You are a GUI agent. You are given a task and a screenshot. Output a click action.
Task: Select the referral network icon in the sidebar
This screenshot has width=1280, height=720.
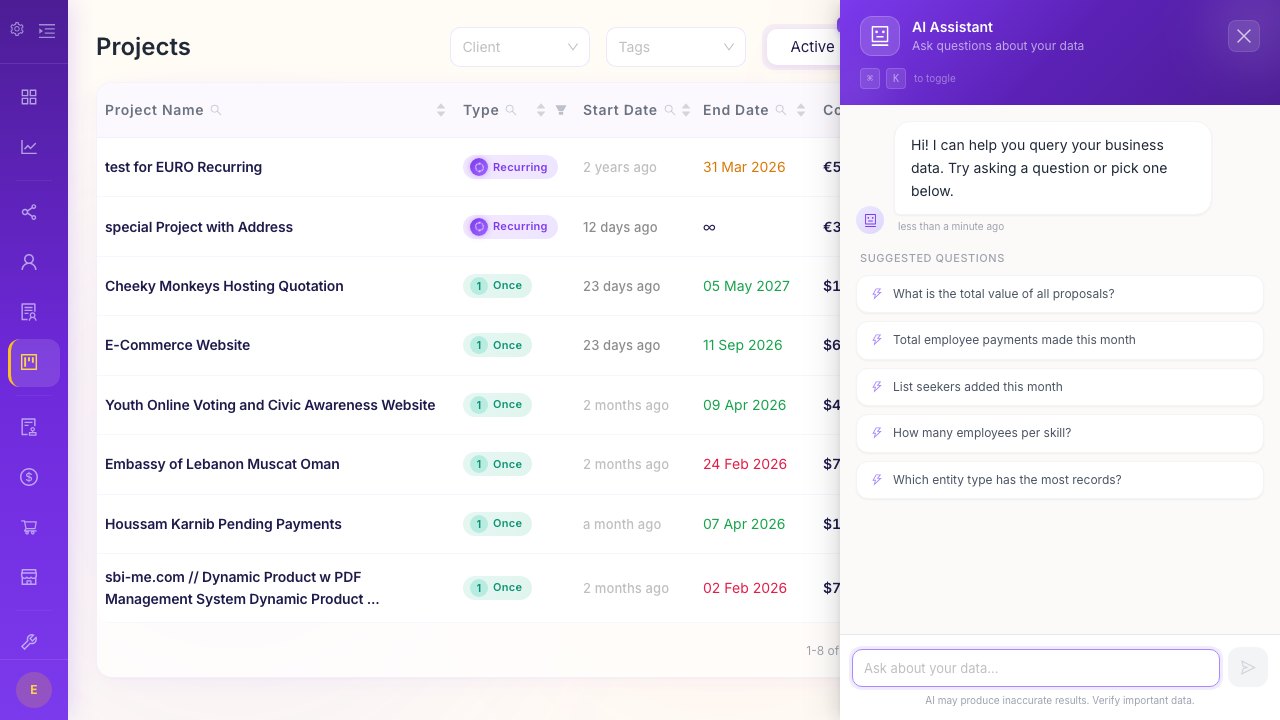coord(29,212)
